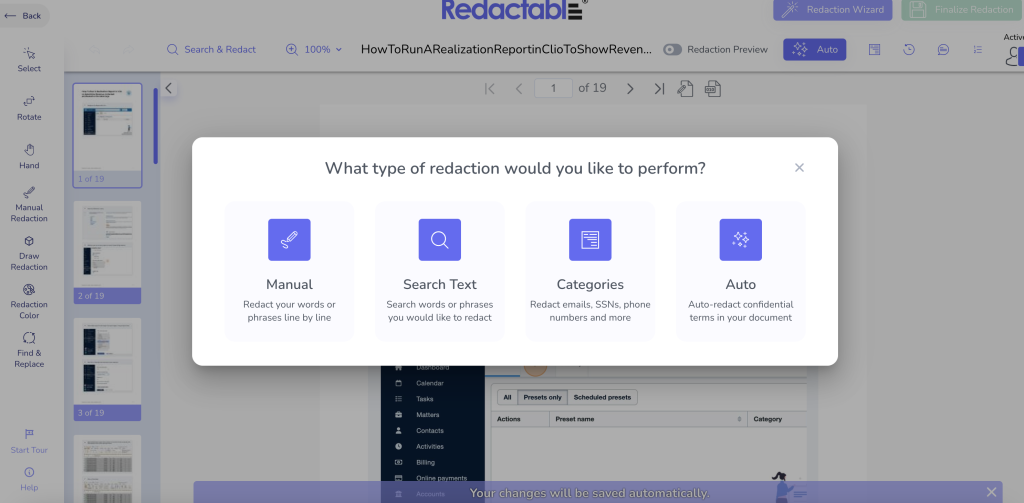
Task: Open the 100% zoom level dropdown
Action: pyautogui.click(x=315, y=50)
